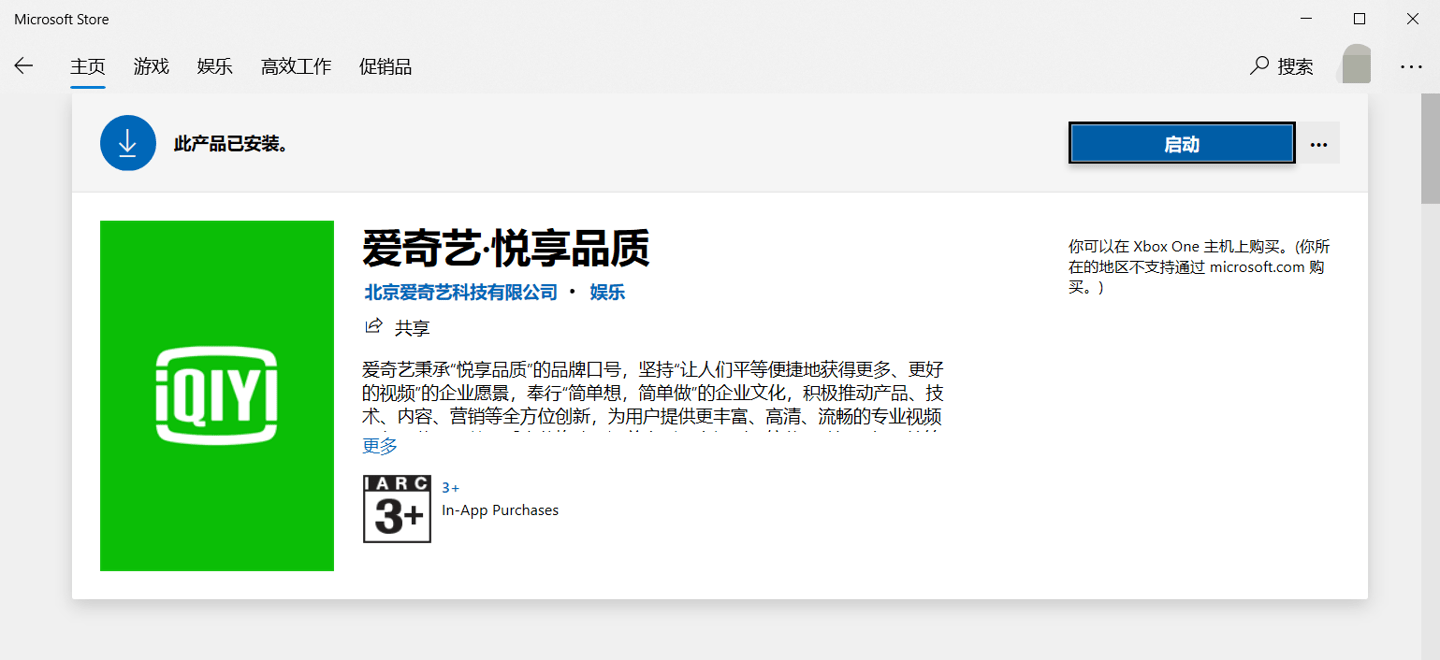Image resolution: width=1440 pixels, height=660 pixels.
Task: Open the top-right see-more ellipsis menu
Action: (1411, 67)
